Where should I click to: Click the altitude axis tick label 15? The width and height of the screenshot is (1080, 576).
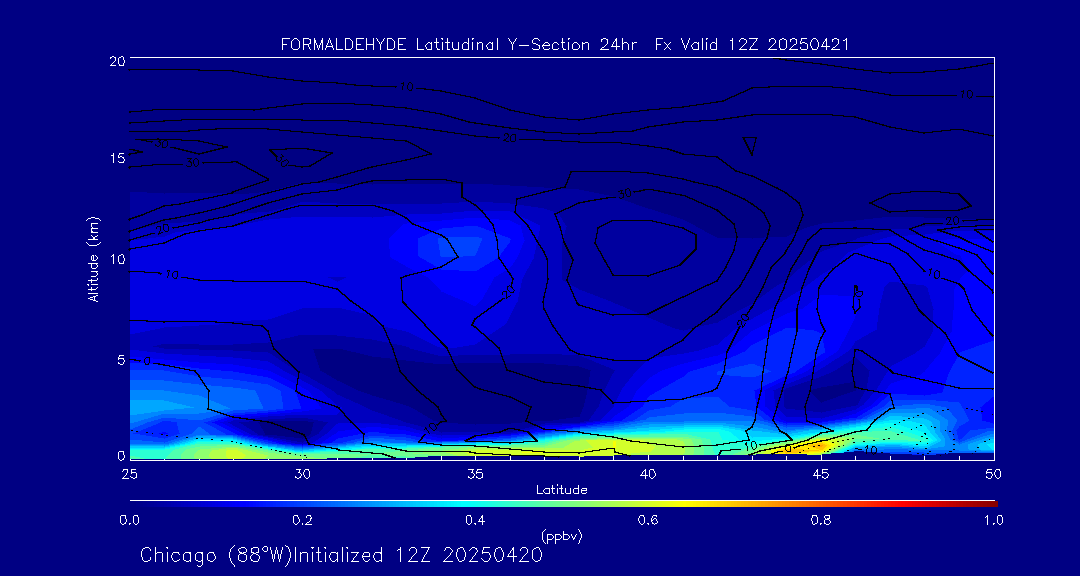pyautogui.click(x=116, y=158)
